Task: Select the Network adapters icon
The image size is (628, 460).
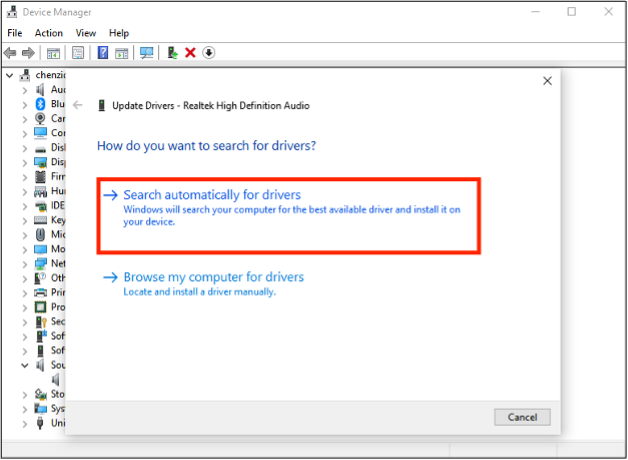Action: click(40, 264)
